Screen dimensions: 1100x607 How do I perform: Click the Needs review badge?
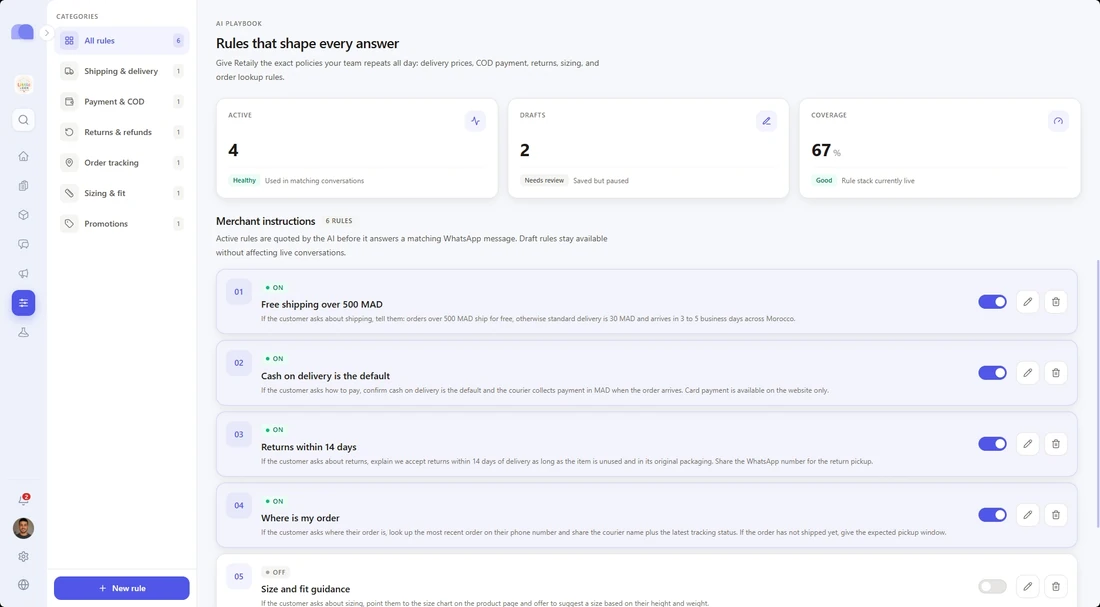point(544,180)
